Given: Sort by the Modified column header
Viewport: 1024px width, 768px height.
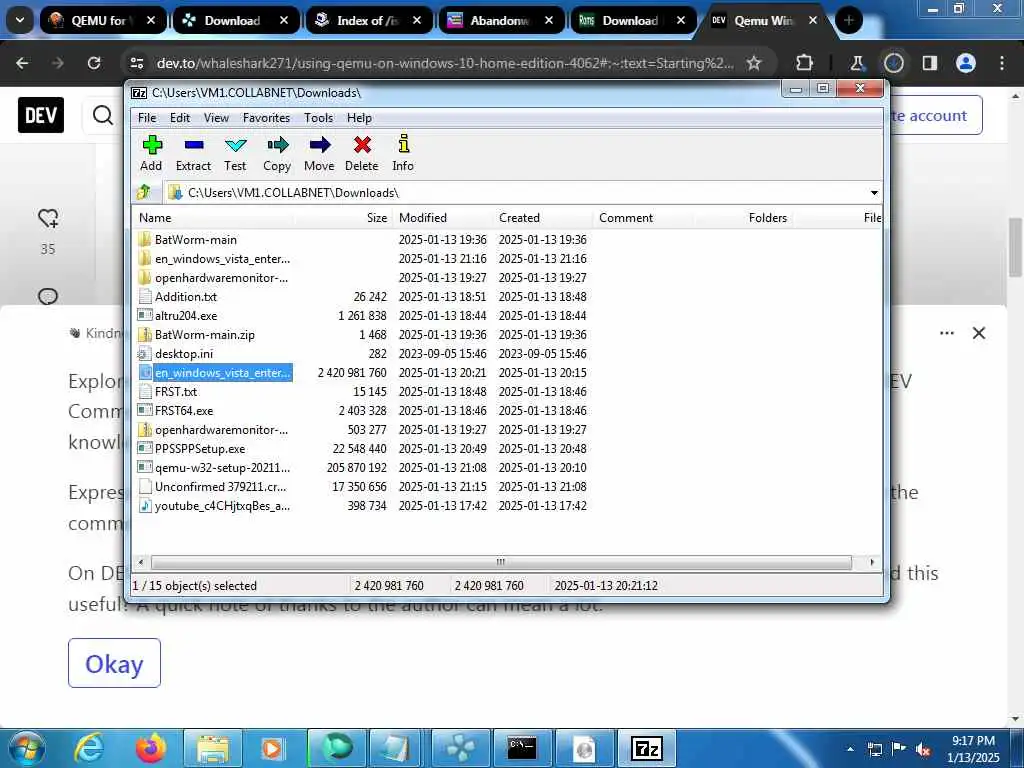Looking at the screenshot, I should pyautogui.click(x=443, y=218).
